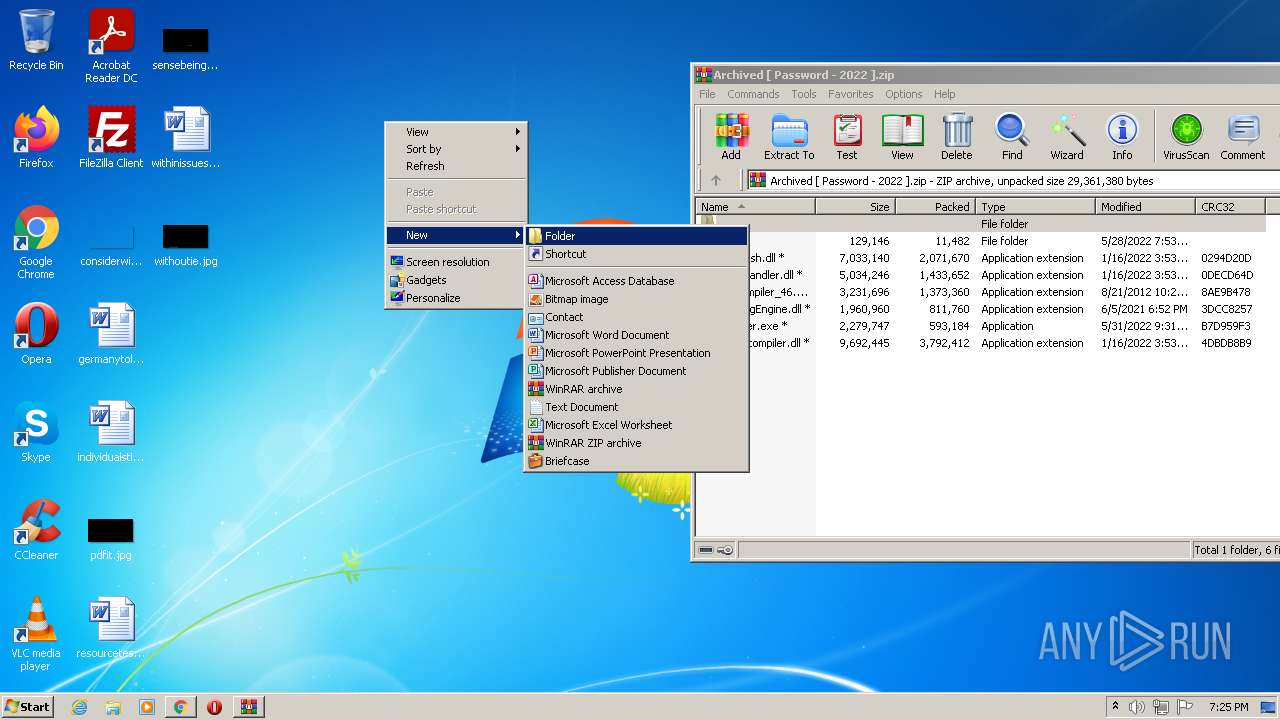Click the taskbar clock showing 7:25 PM
Screen dimensions: 1280x720
pos(1228,707)
